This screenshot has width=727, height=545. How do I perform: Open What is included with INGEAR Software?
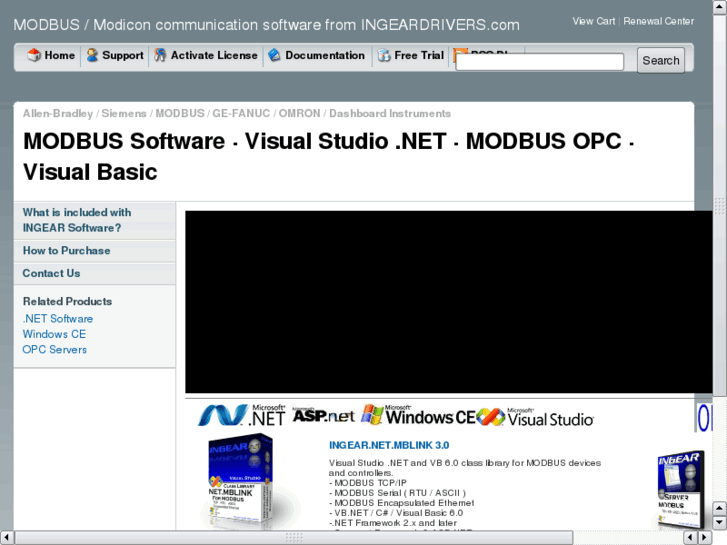(x=77, y=220)
